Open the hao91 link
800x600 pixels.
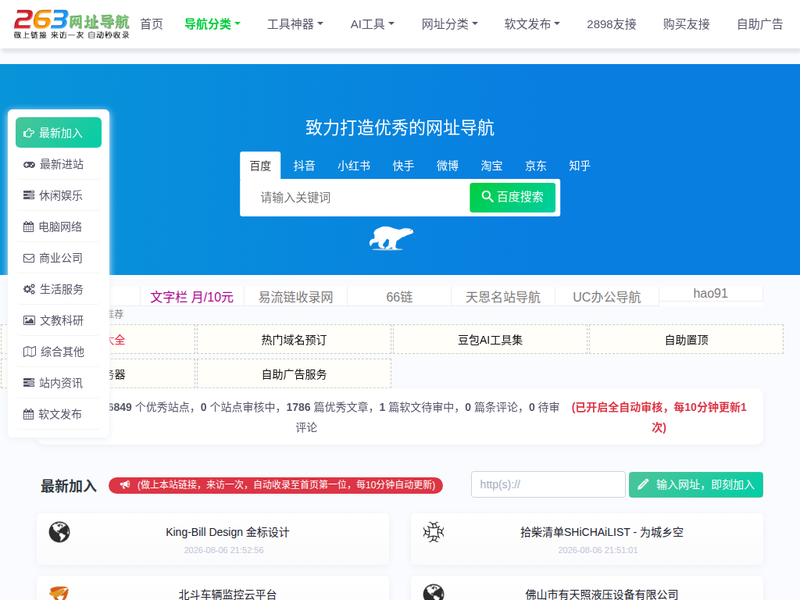[x=710, y=293]
